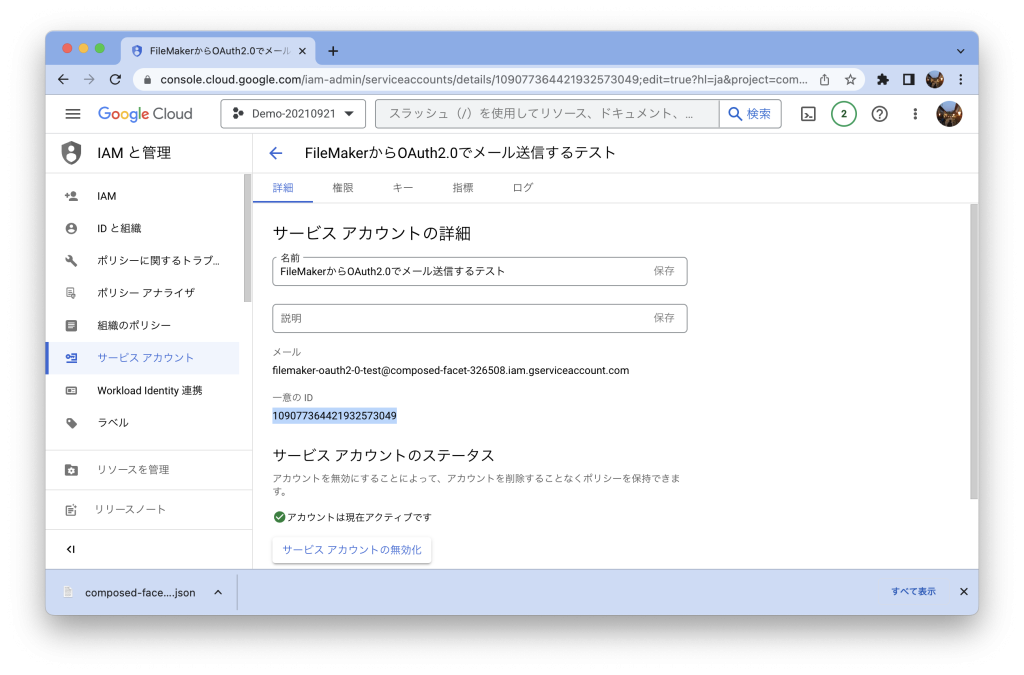Select サービス アカウント in sidebar
The width and height of the screenshot is (1024, 675).
point(142,358)
